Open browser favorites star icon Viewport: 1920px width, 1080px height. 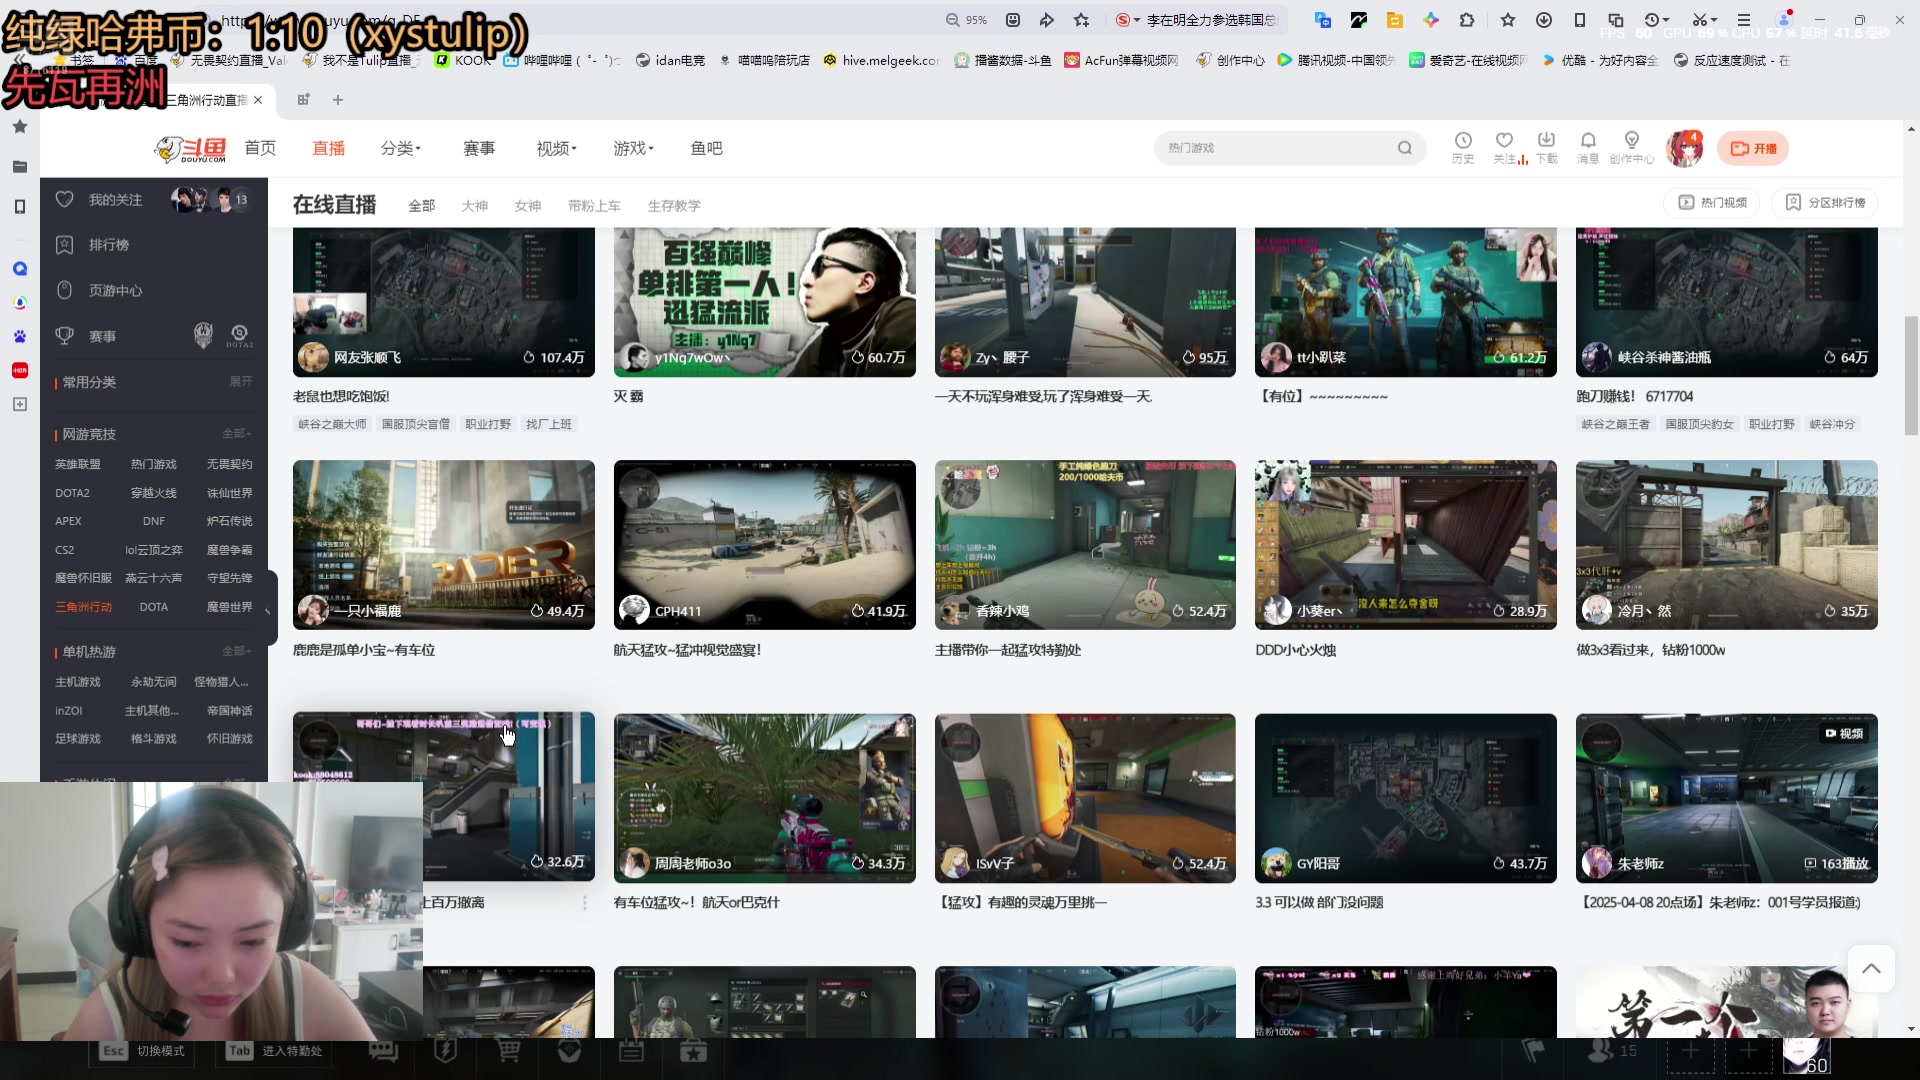tap(1508, 20)
